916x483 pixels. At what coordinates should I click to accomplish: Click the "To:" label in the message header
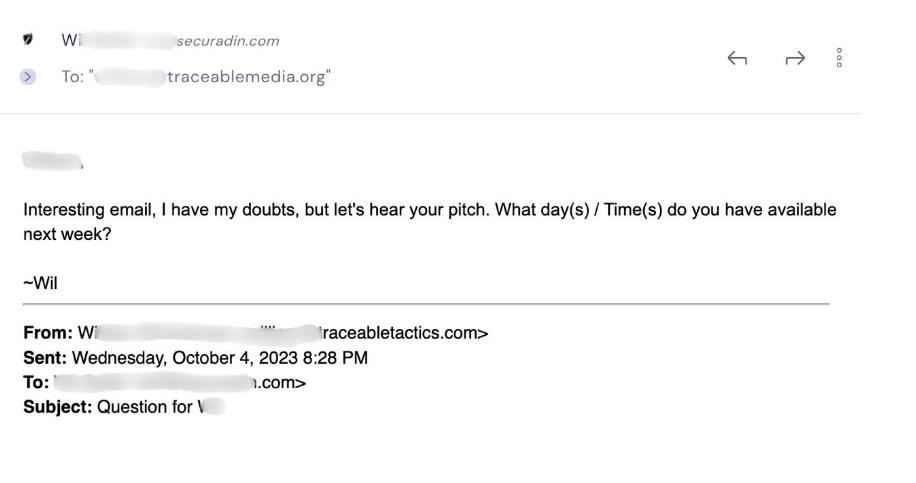(72, 77)
